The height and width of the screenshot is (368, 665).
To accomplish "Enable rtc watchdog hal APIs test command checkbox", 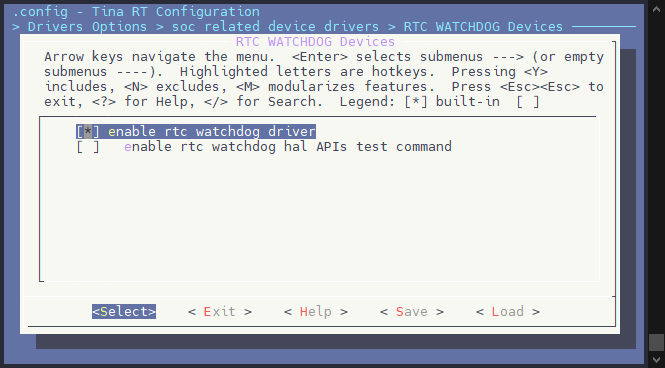I will click(88, 147).
